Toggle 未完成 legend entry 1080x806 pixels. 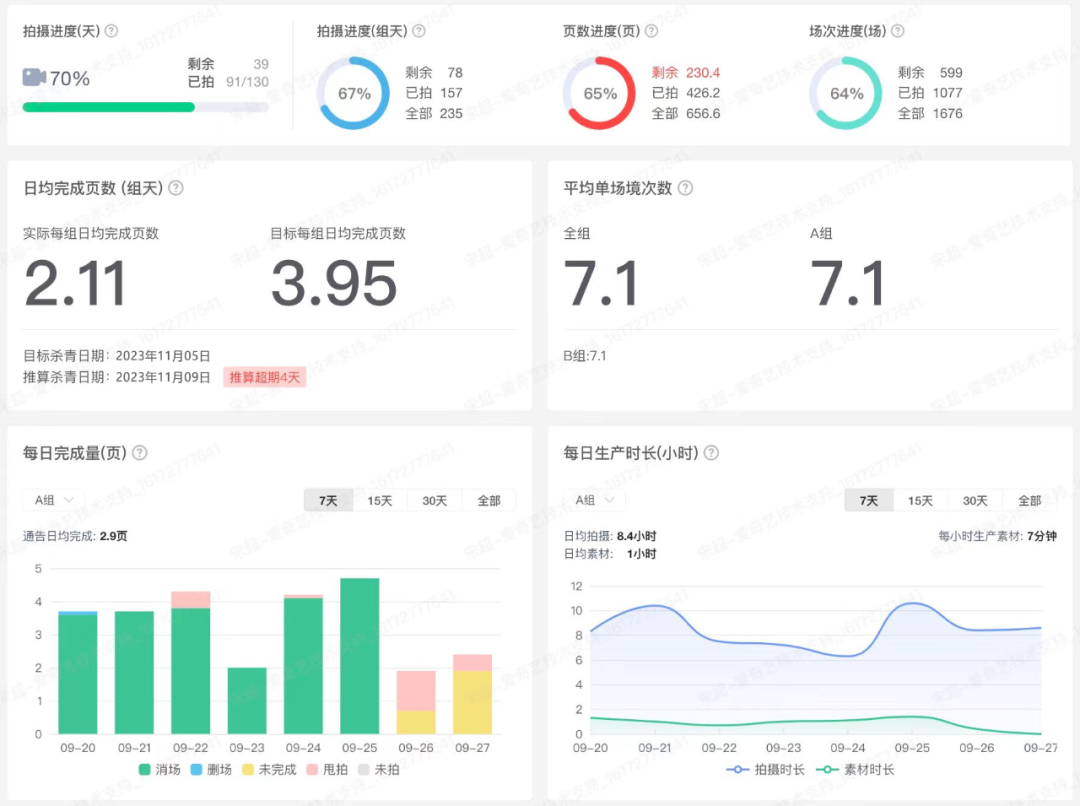click(x=269, y=769)
